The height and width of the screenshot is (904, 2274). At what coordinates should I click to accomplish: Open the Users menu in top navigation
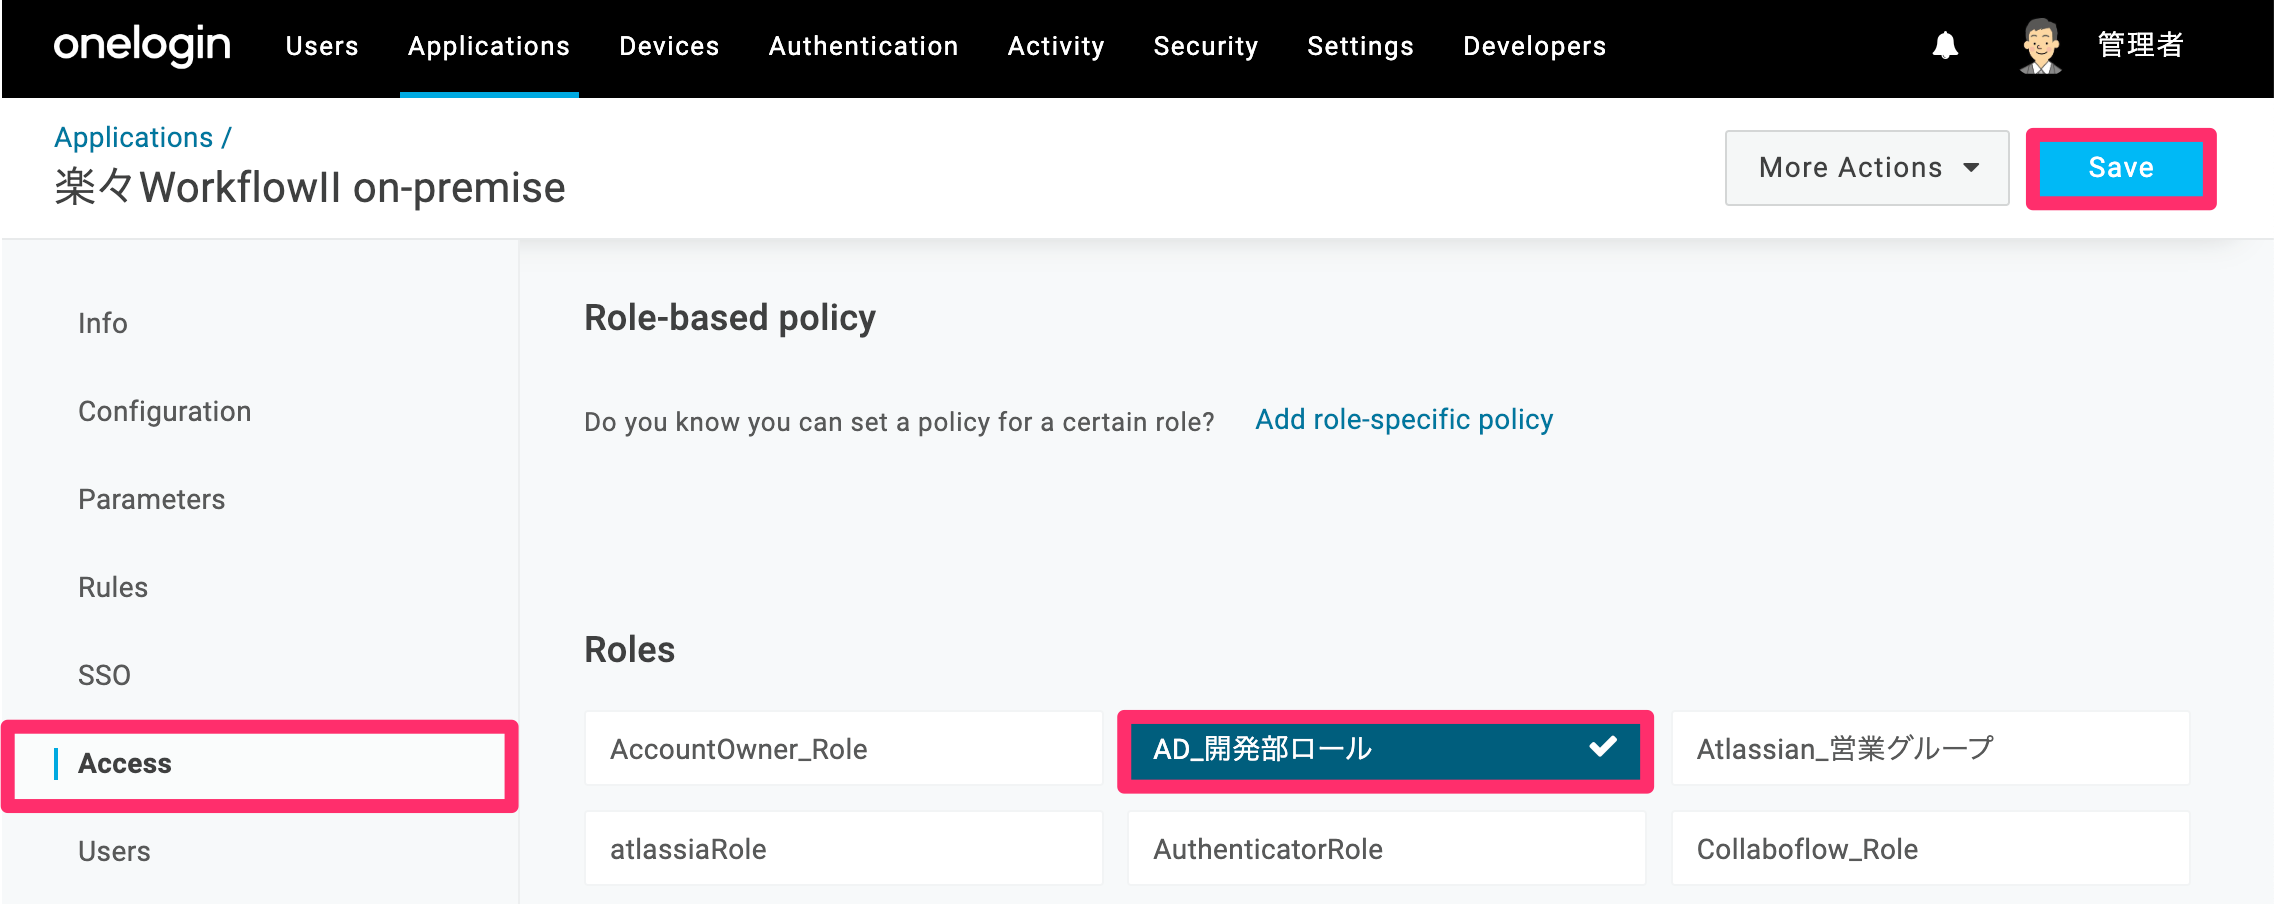tap(322, 46)
